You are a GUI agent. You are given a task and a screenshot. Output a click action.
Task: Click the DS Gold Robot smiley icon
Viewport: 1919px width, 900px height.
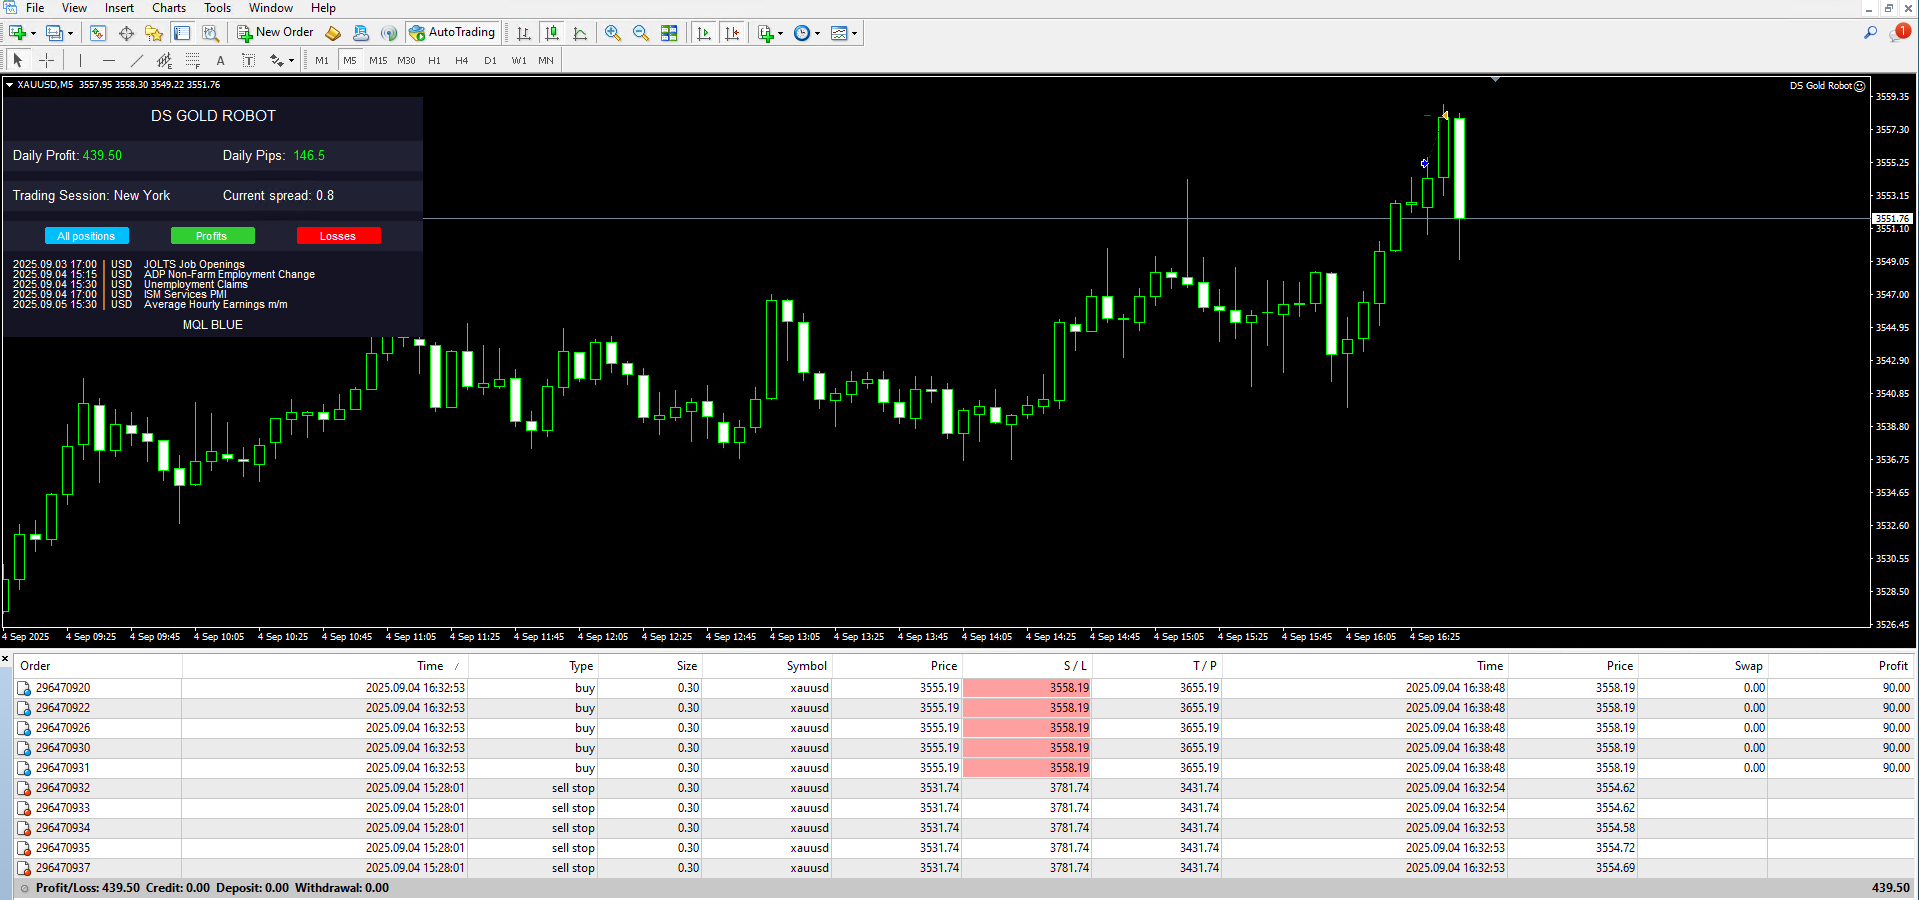(x=1860, y=85)
